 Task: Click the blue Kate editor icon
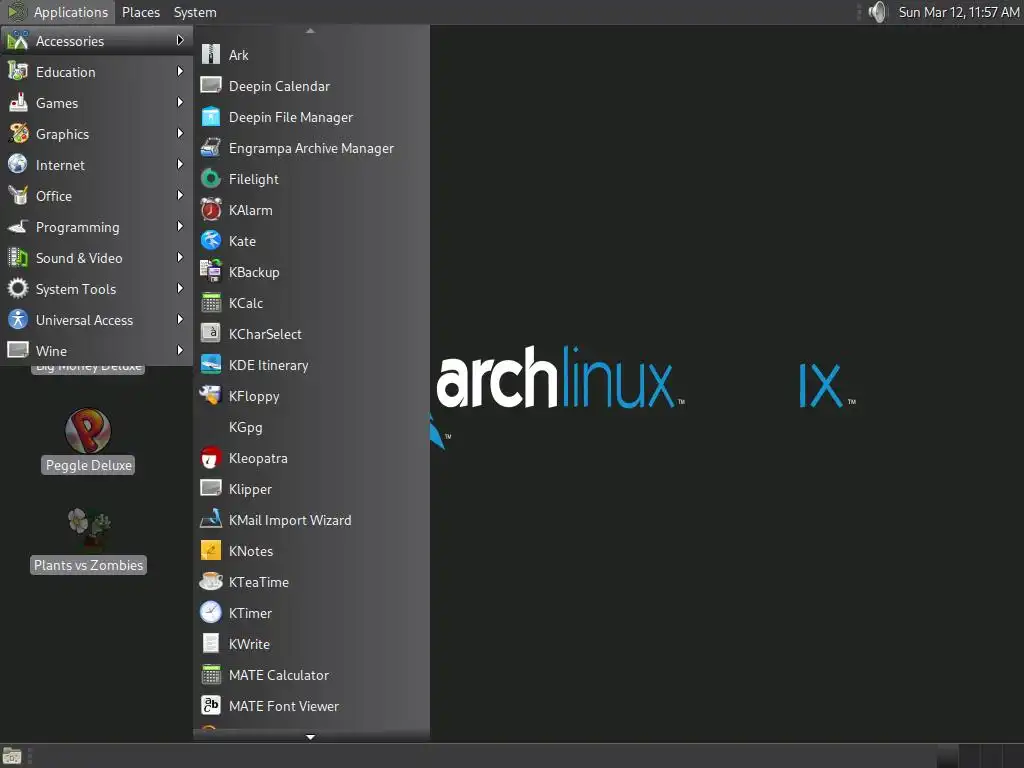[210, 241]
